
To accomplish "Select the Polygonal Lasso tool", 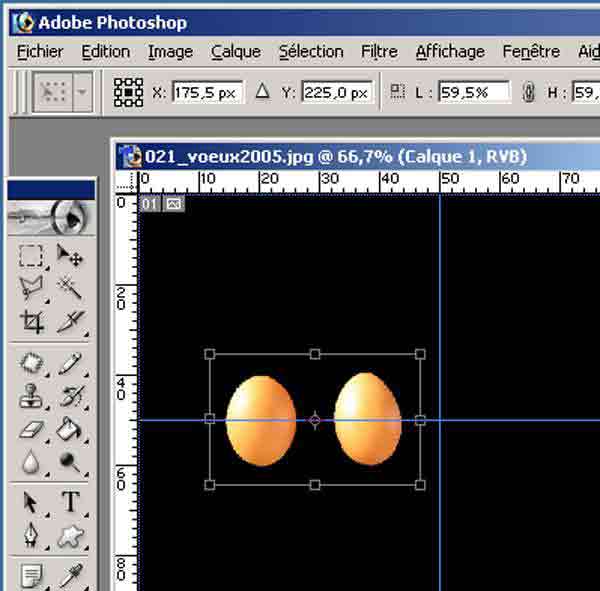I will click(x=31, y=288).
